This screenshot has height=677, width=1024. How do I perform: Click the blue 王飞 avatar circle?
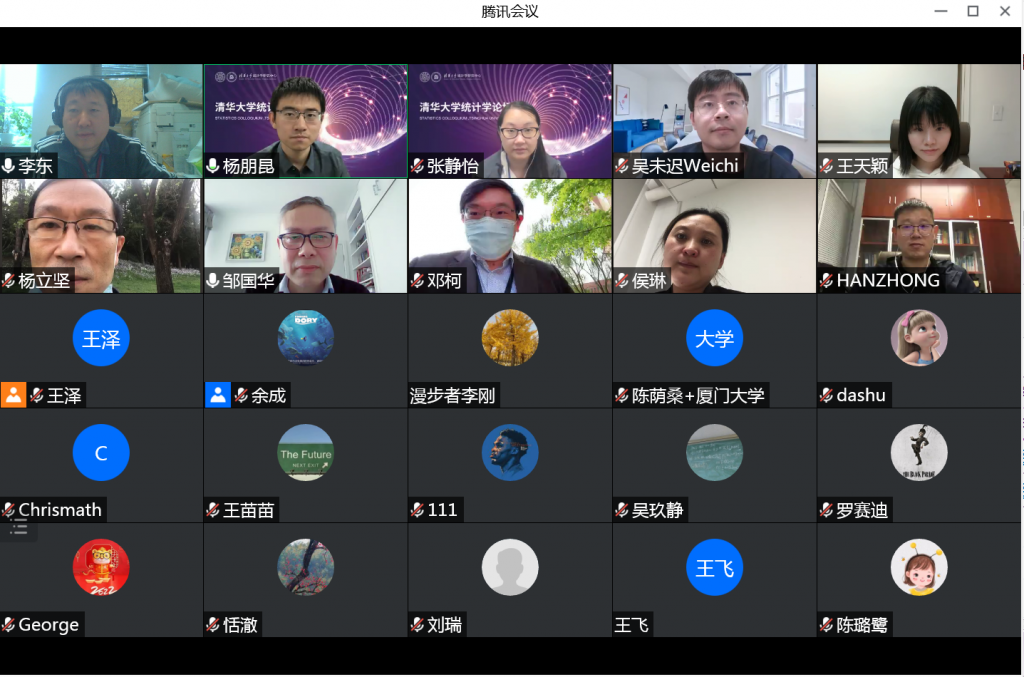coord(714,568)
